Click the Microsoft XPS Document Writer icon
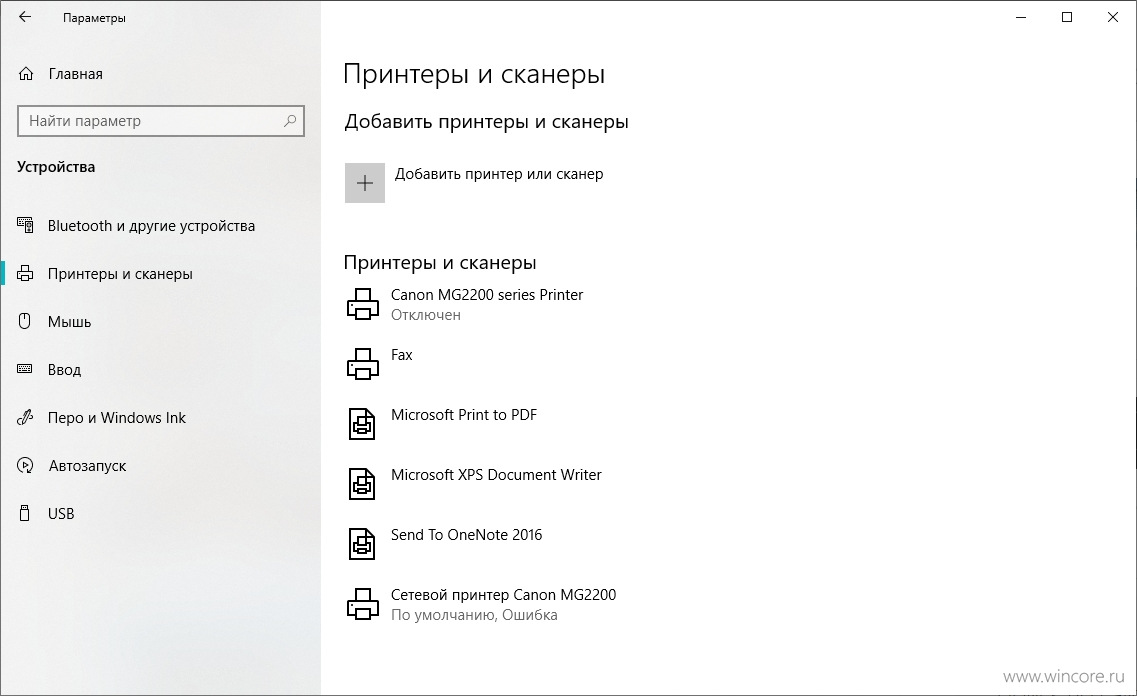Viewport: 1137px width, 696px height. click(x=362, y=484)
